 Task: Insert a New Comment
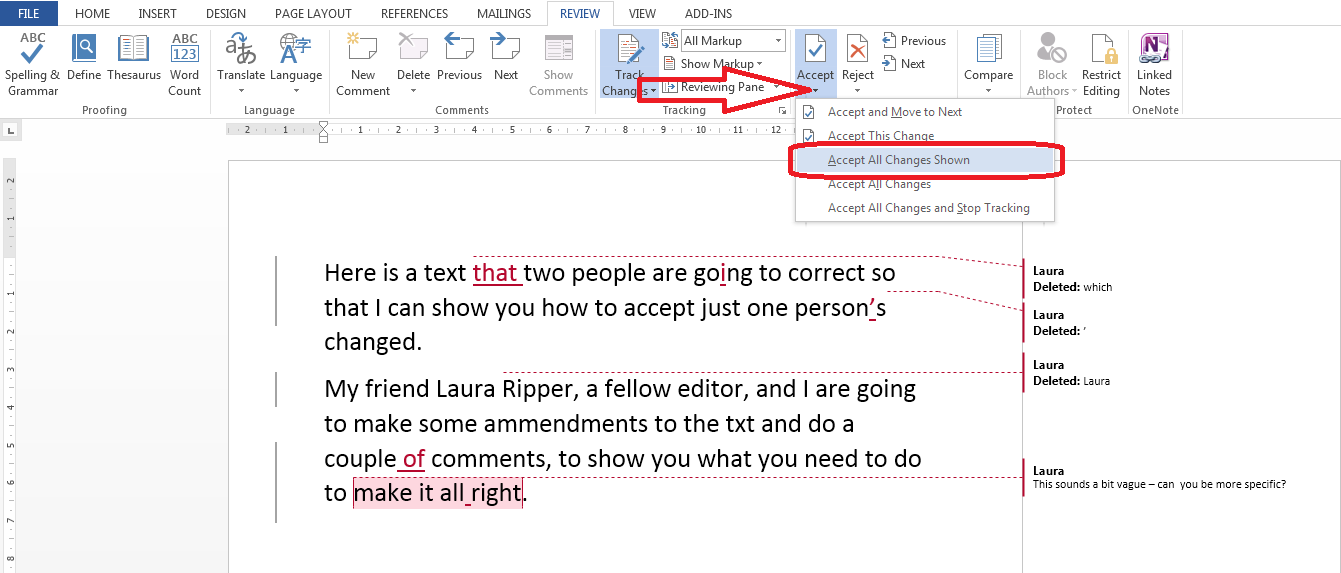coord(362,63)
